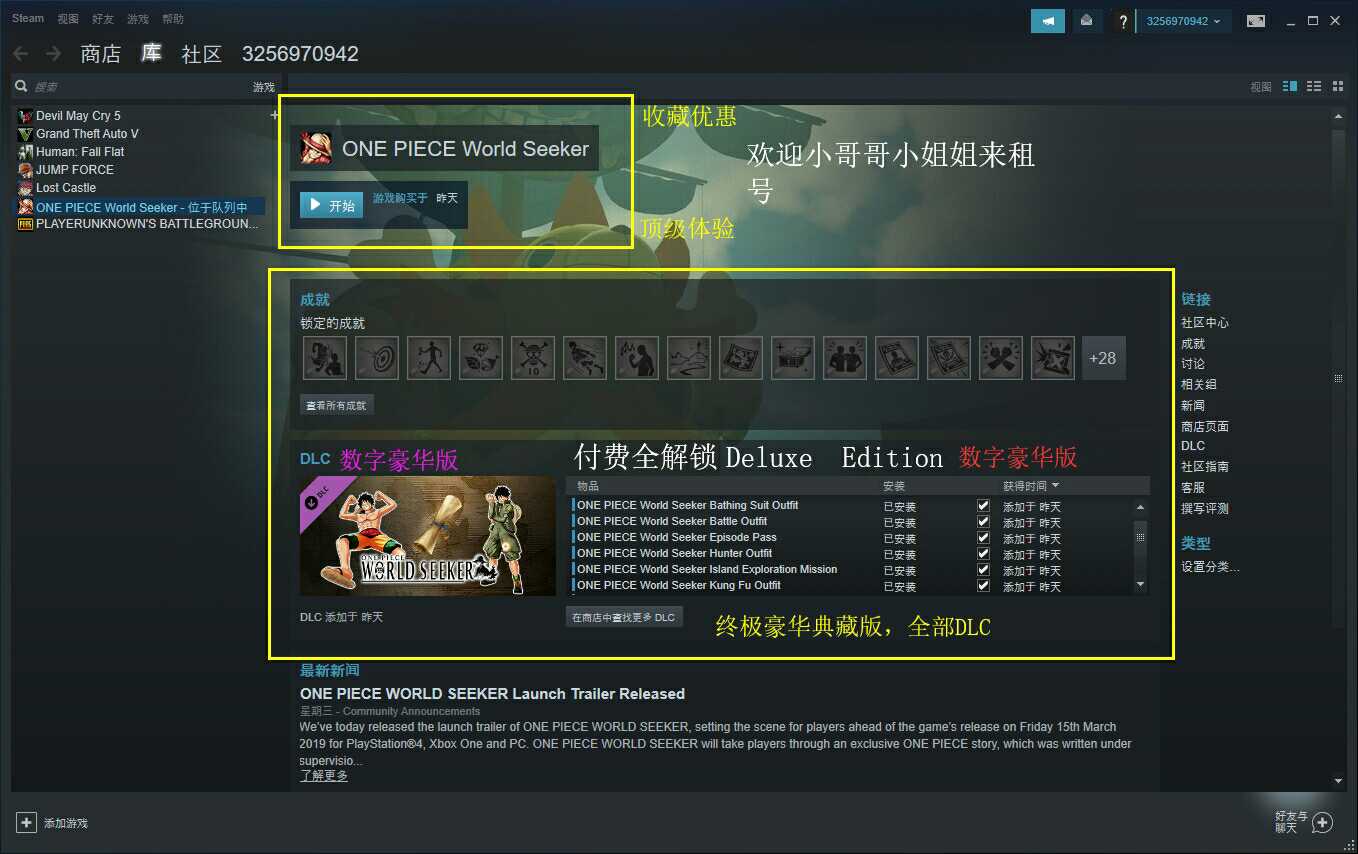Click the plus icon for Add Game

pos(26,823)
